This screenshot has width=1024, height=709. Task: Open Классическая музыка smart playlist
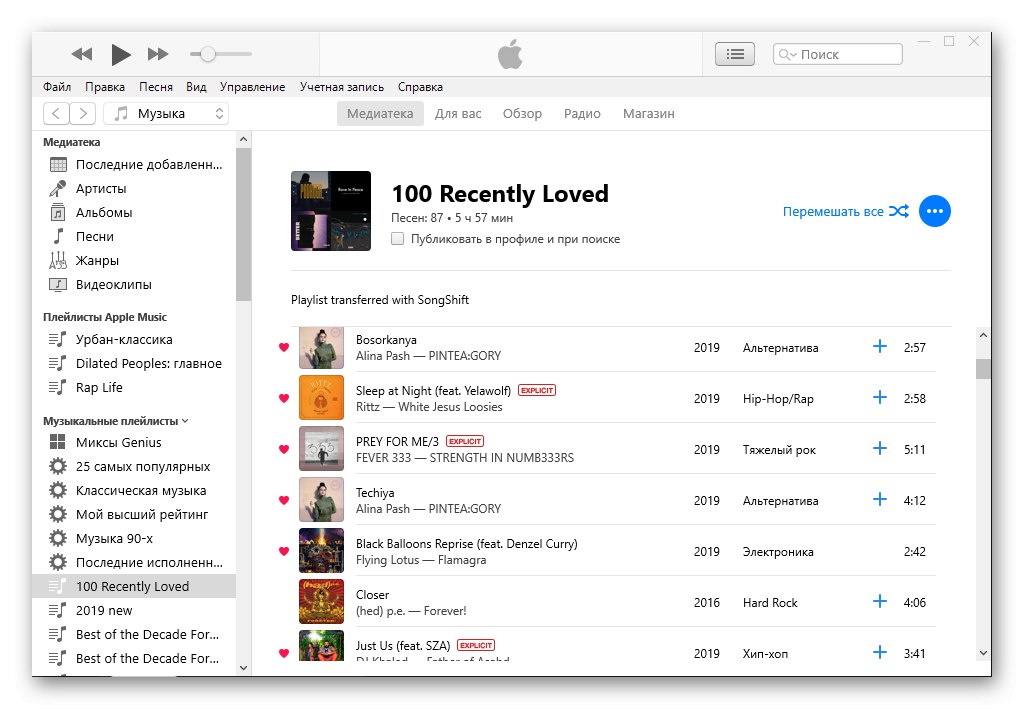point(135,491)
